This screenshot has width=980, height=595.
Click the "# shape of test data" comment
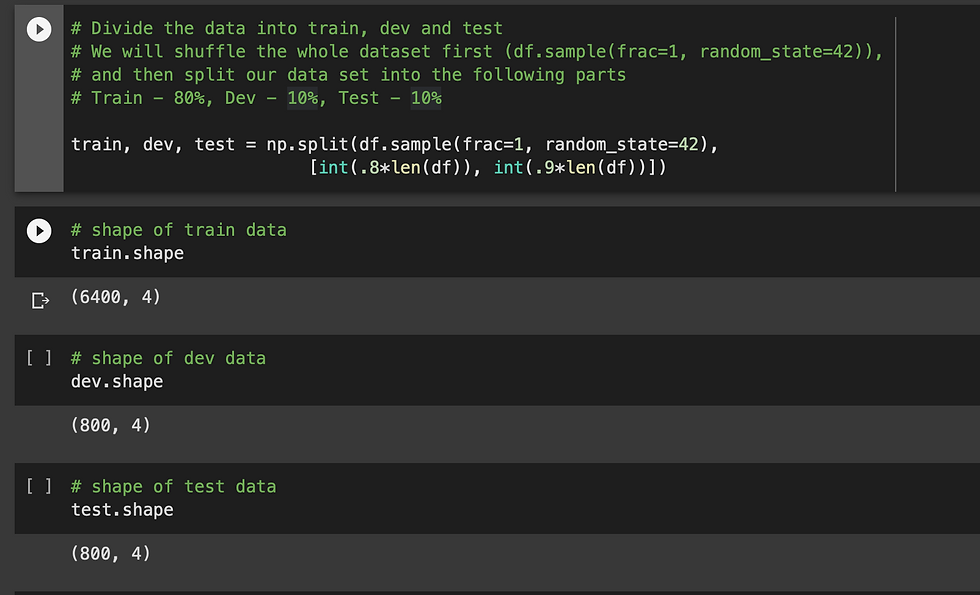(173, 487)
